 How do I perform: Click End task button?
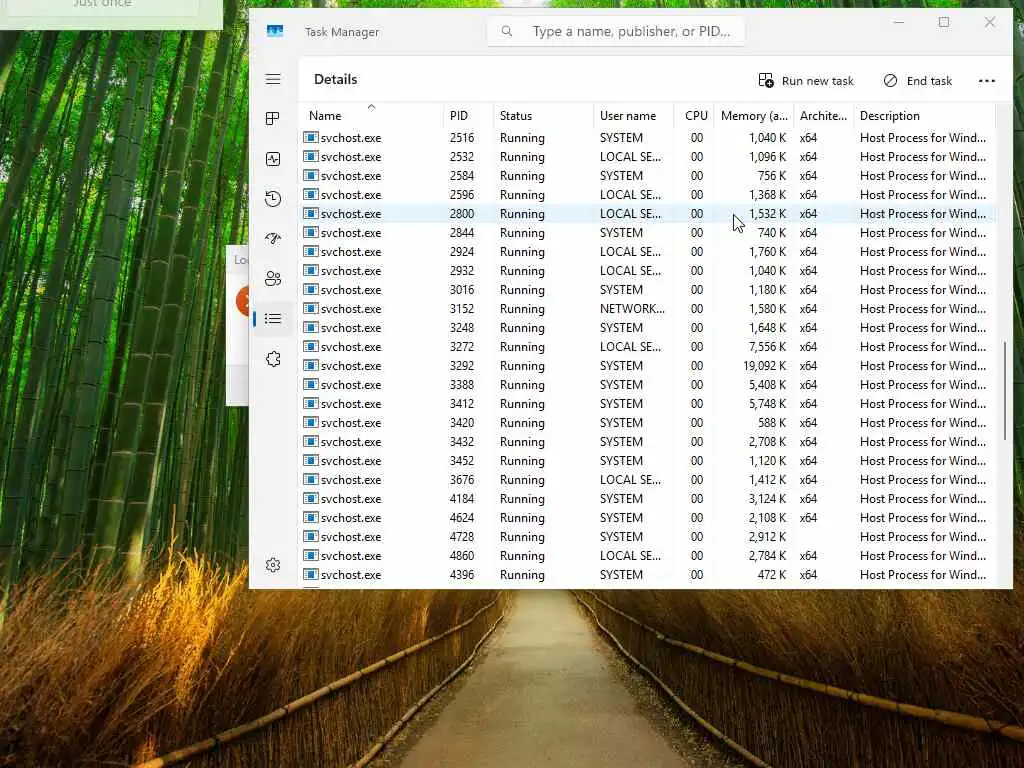pyautogui.click(x=918, y=81)
